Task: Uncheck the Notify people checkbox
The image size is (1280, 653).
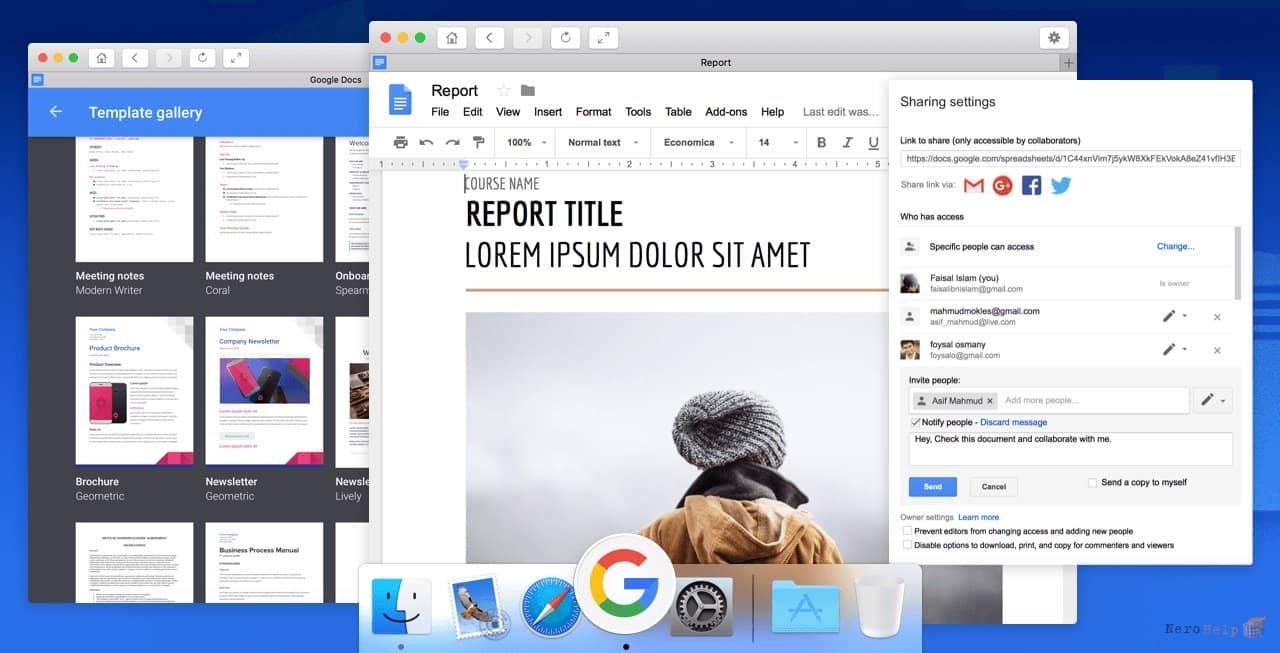Action: click(915, 422)
